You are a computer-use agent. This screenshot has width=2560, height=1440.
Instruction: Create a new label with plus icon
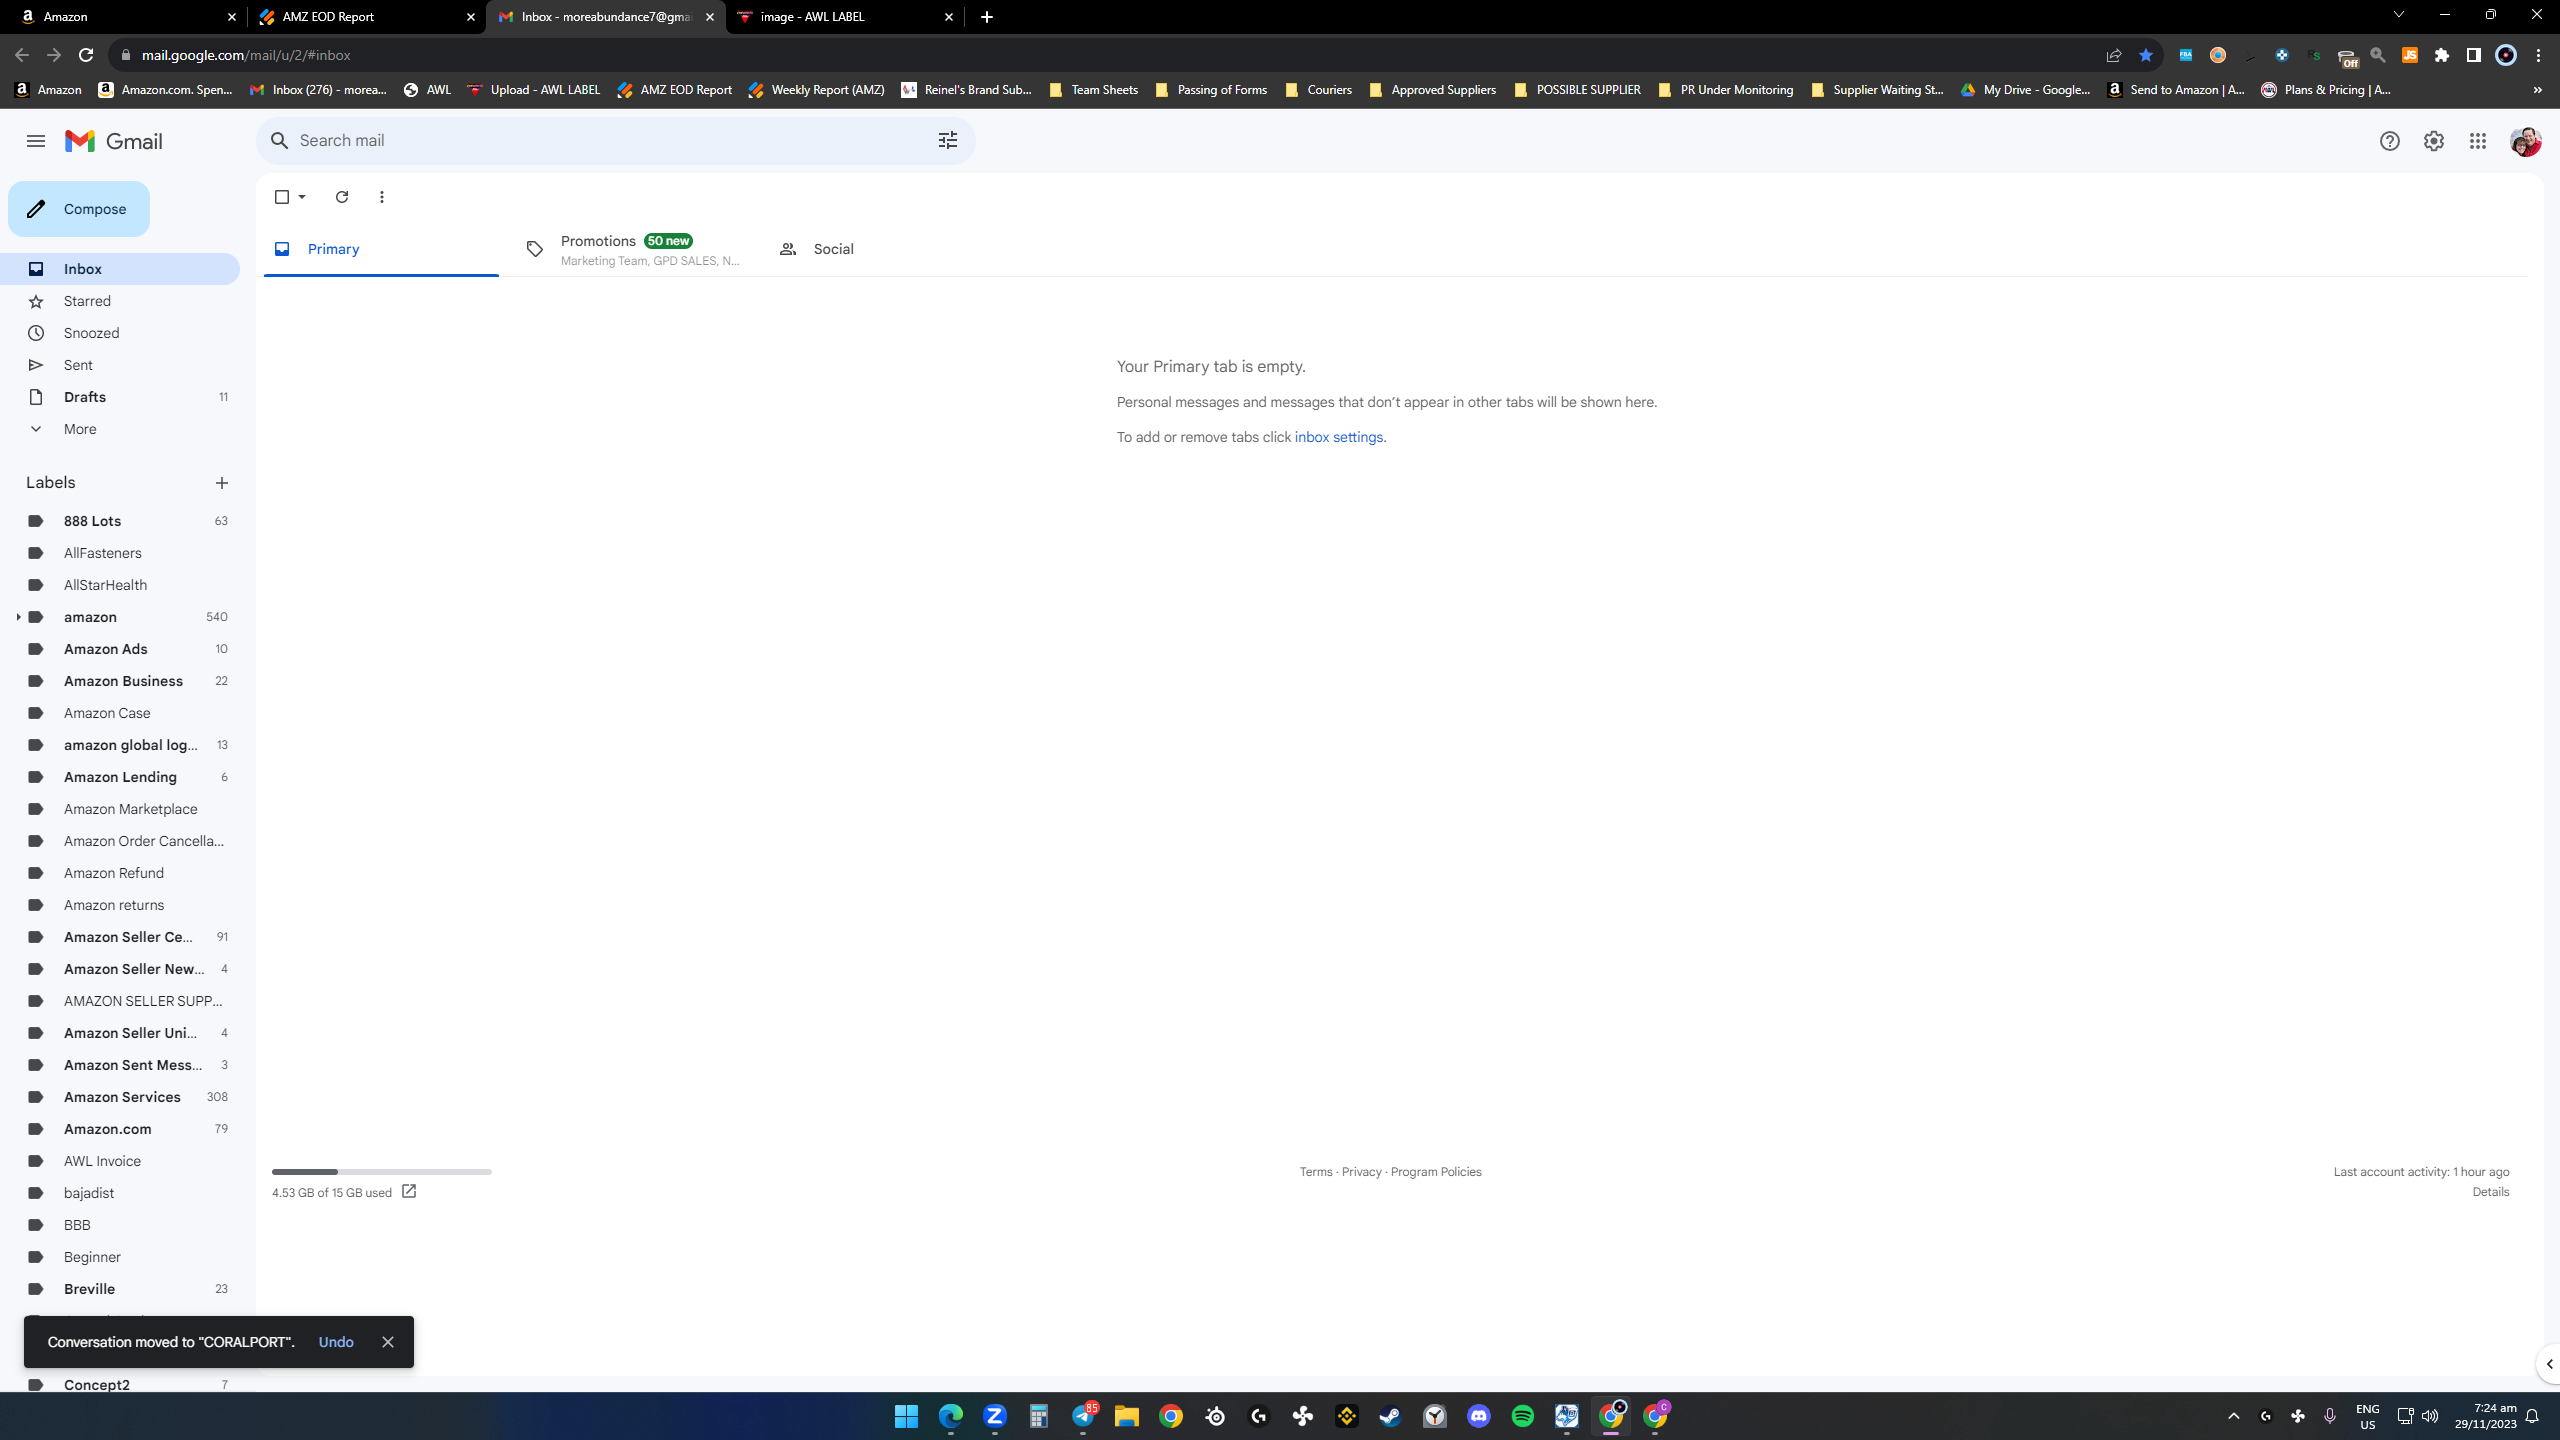coord(222,483)
